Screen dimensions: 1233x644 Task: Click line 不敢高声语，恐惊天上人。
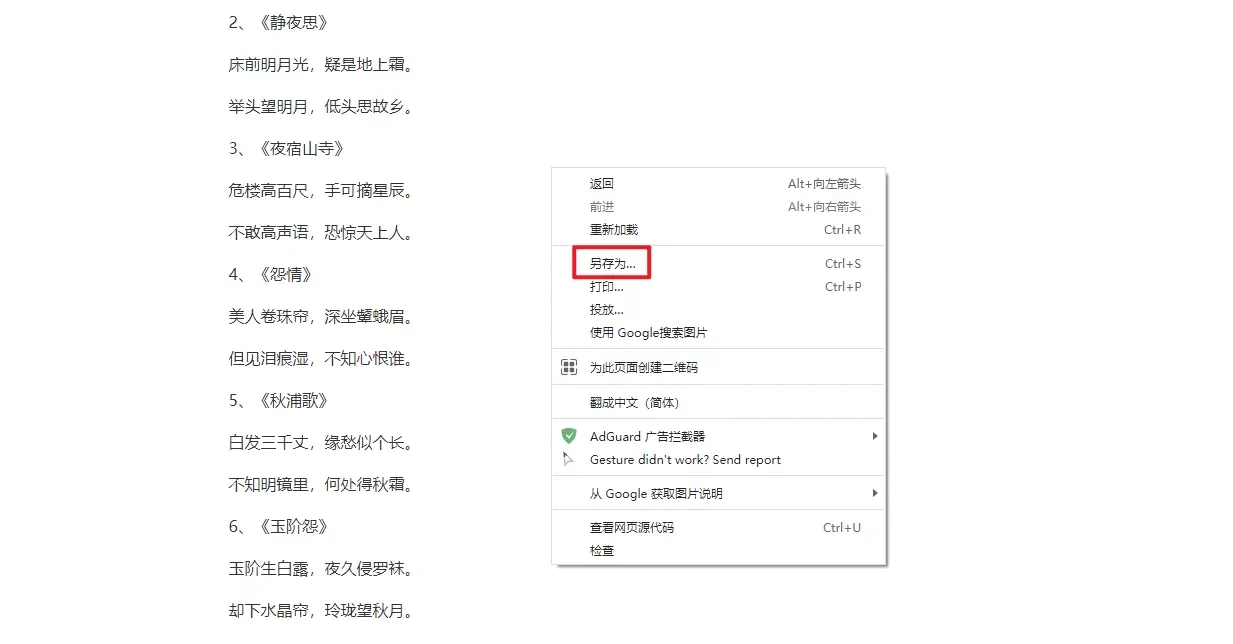(x=321, y=233)
